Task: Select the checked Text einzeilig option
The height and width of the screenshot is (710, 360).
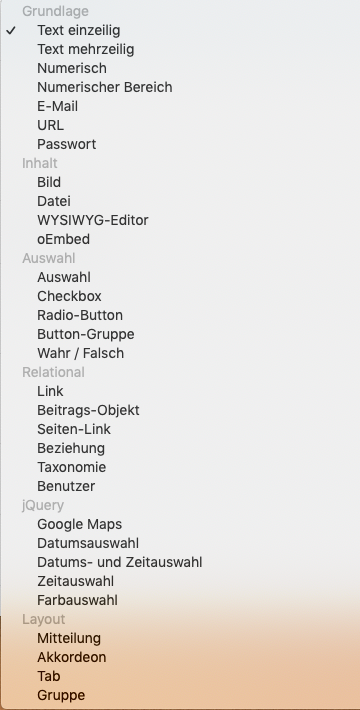Action: coord(180,30)
